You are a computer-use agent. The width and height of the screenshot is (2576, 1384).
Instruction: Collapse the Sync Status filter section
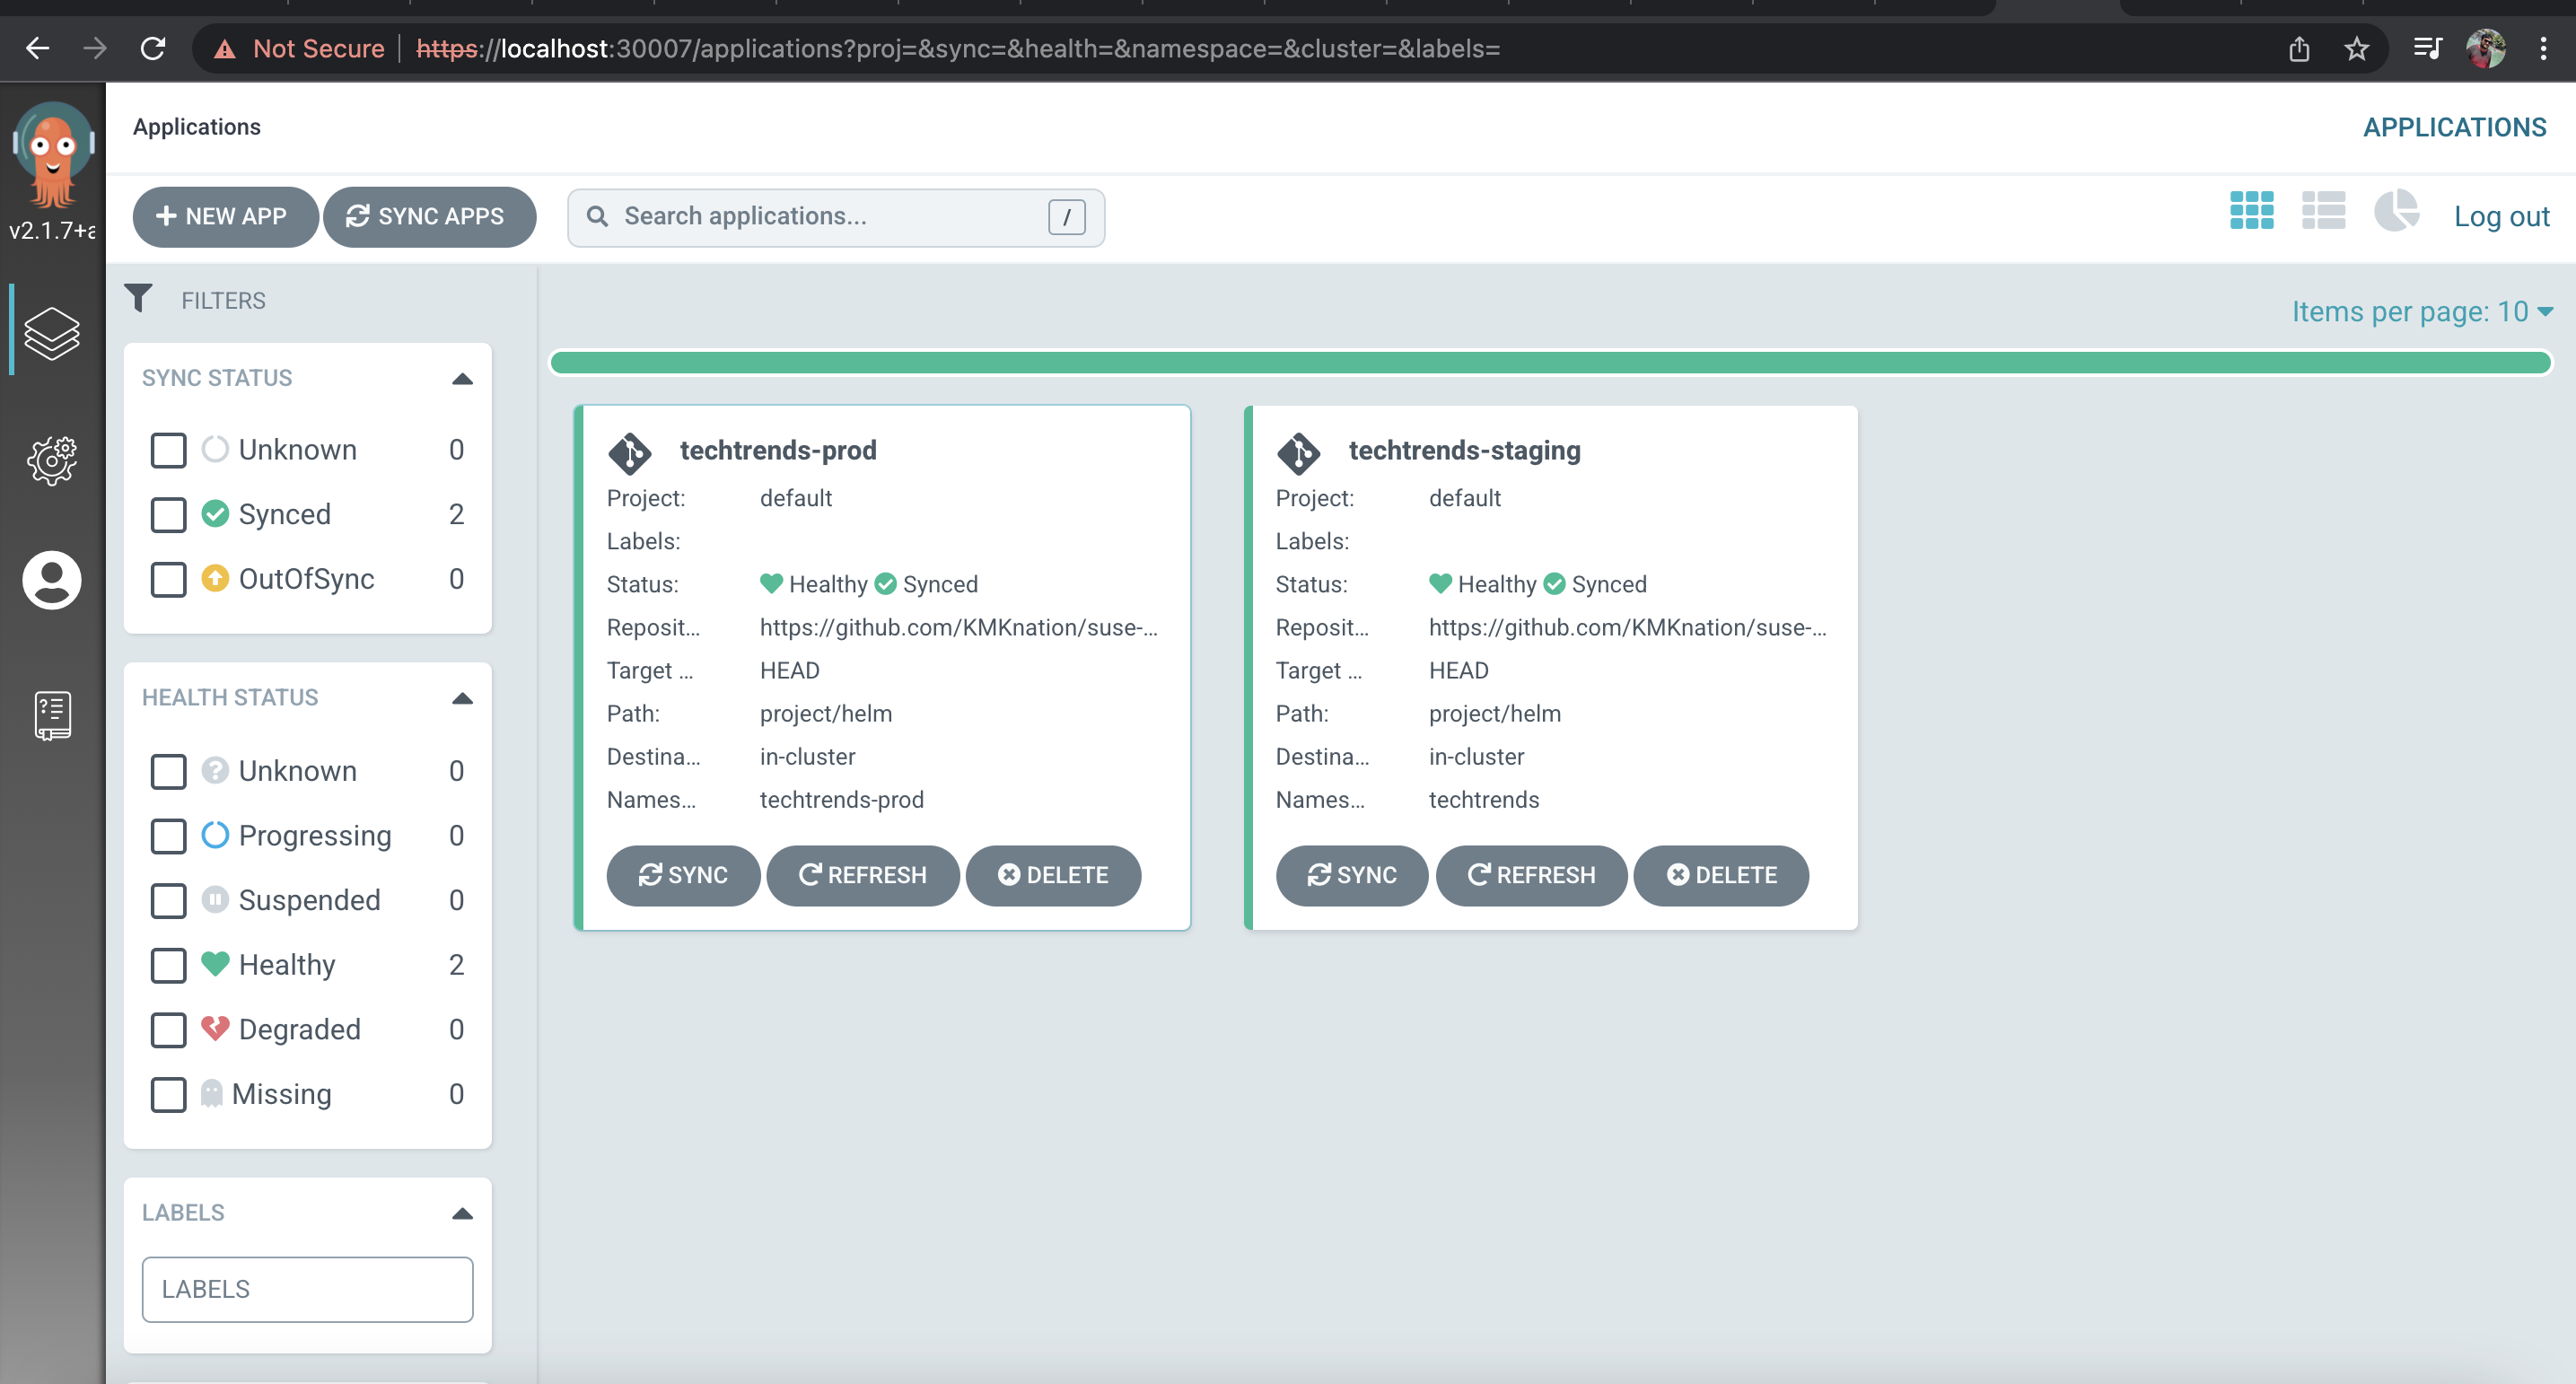[462, 379]
